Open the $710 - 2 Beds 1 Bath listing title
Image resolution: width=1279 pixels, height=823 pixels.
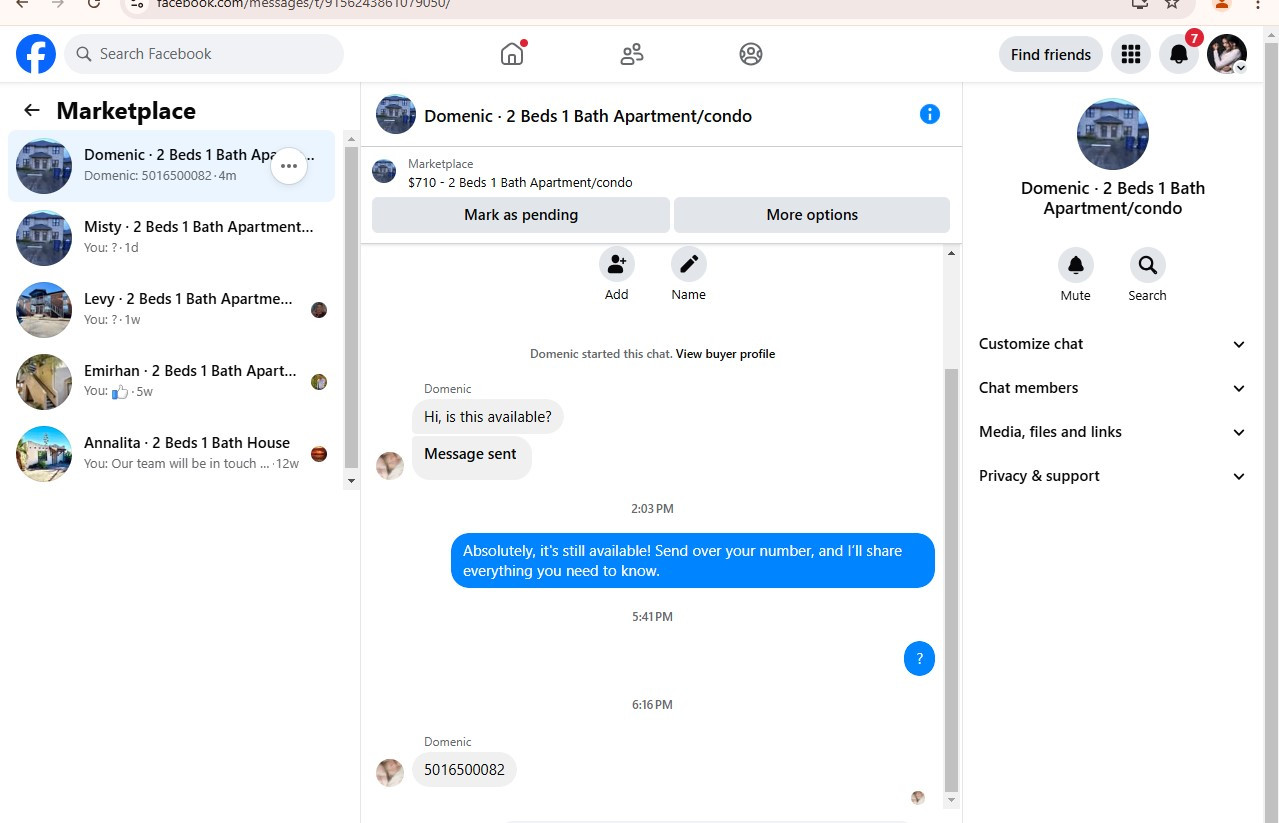(520, 182)
